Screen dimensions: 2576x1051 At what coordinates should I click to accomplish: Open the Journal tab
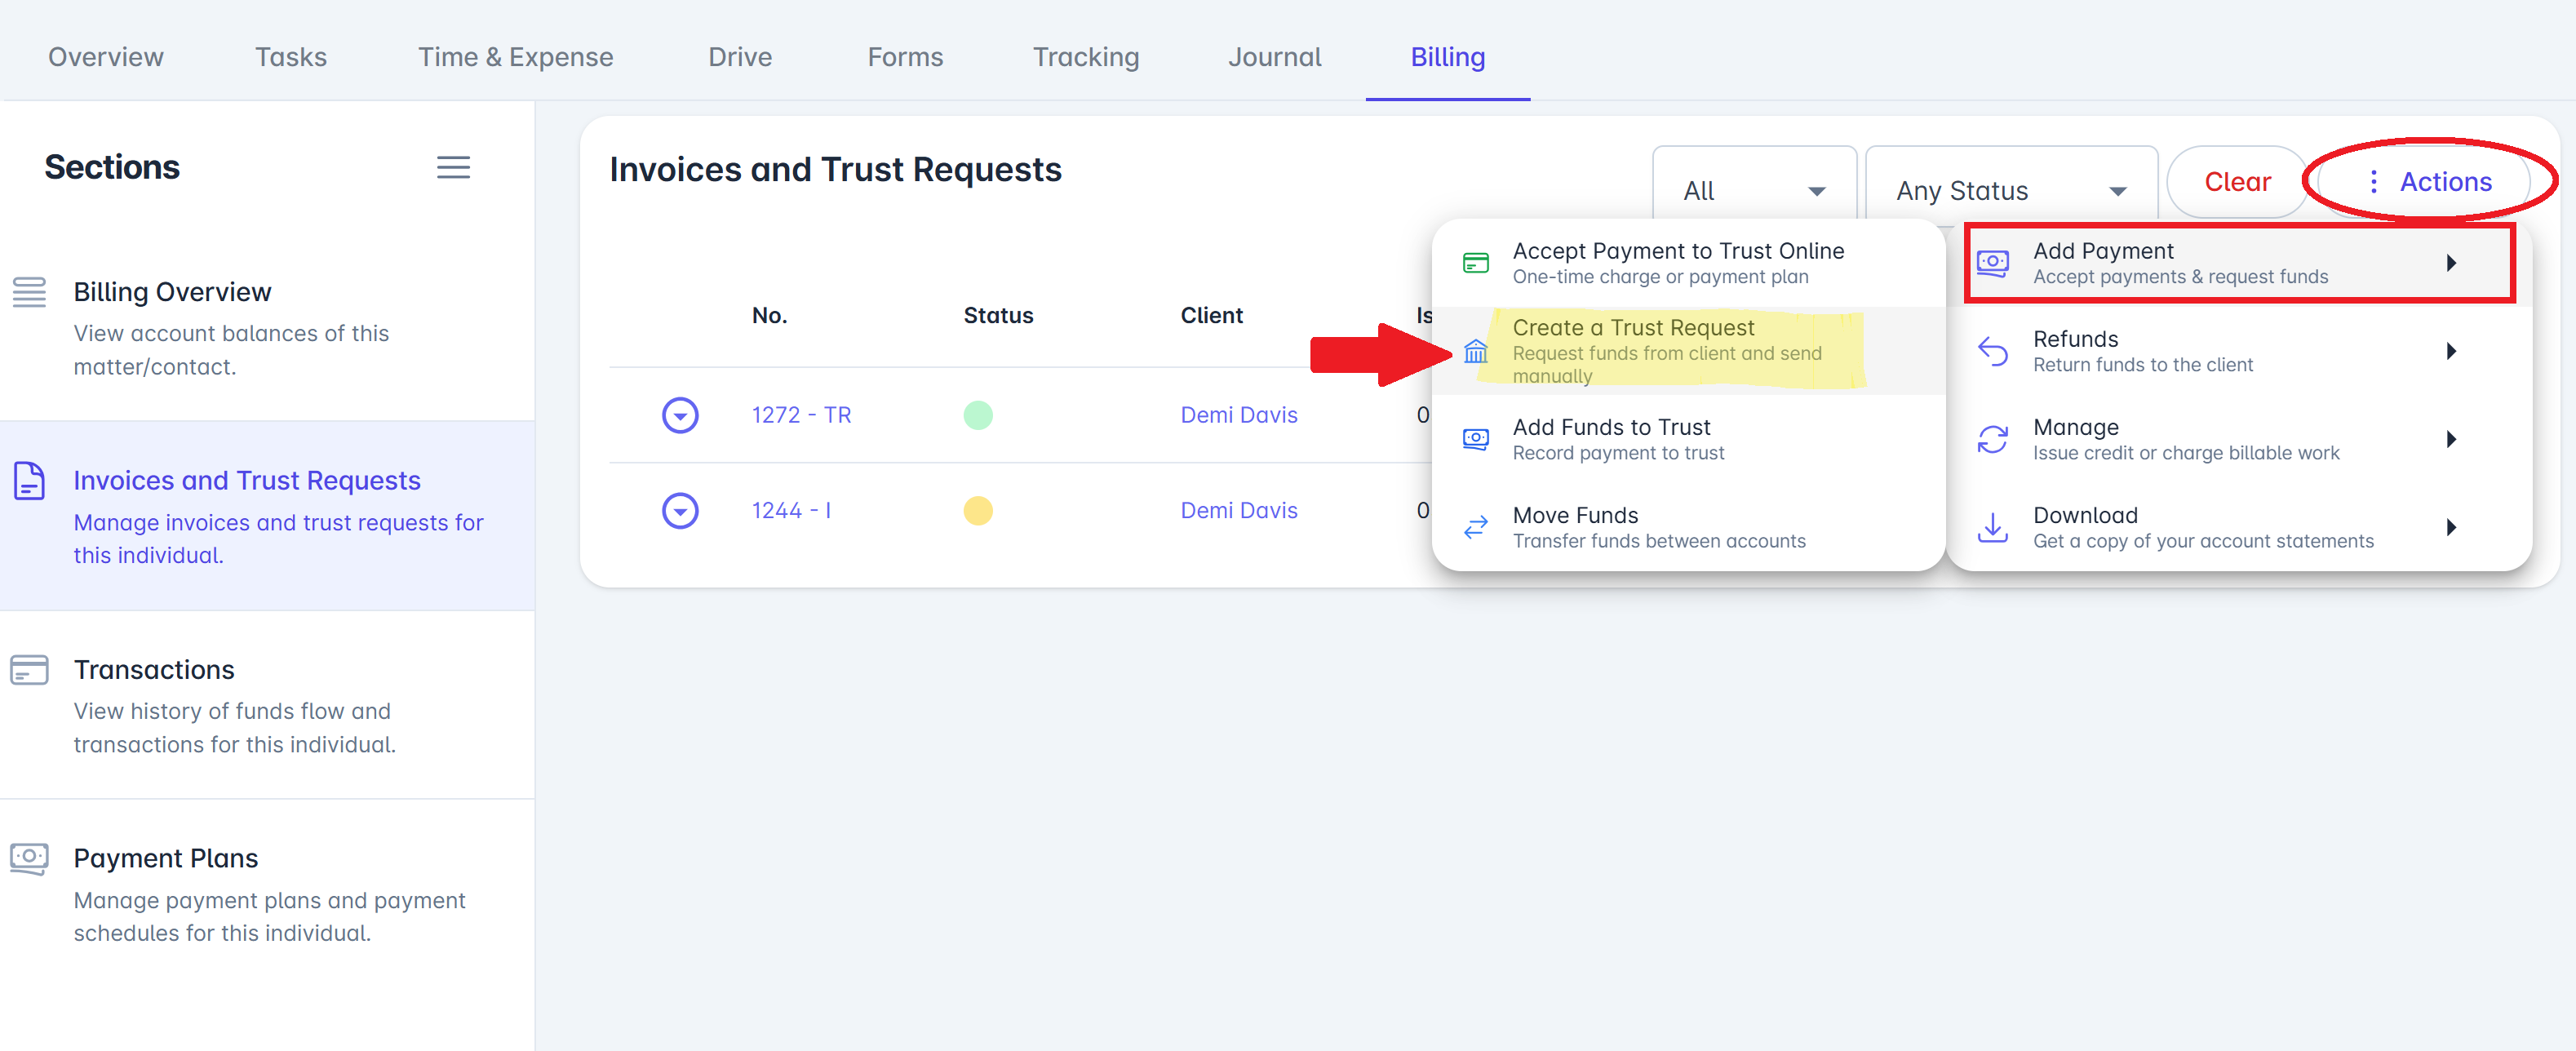coord(1274,57)
